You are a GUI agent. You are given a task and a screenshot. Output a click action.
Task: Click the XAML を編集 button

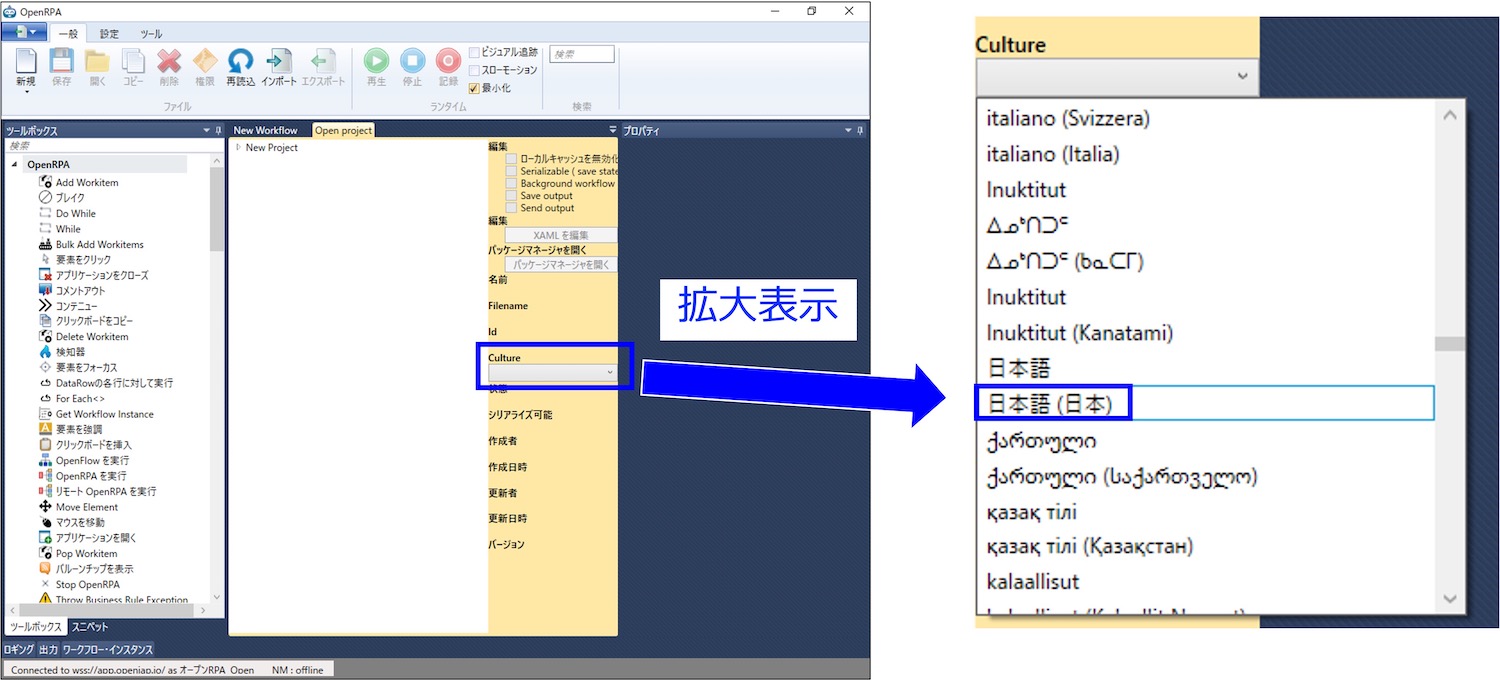561,235
